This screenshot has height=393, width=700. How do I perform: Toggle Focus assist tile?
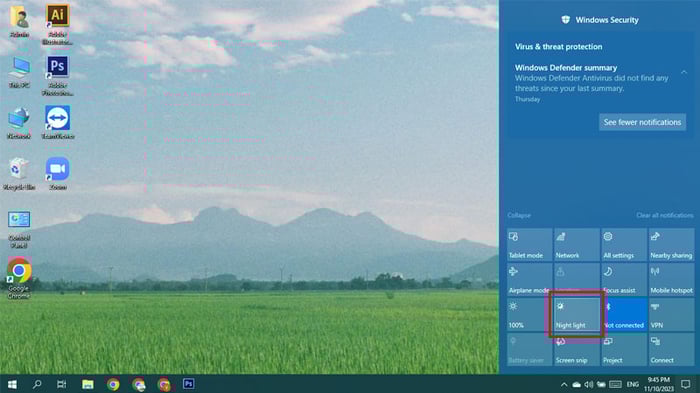(624, 280)
